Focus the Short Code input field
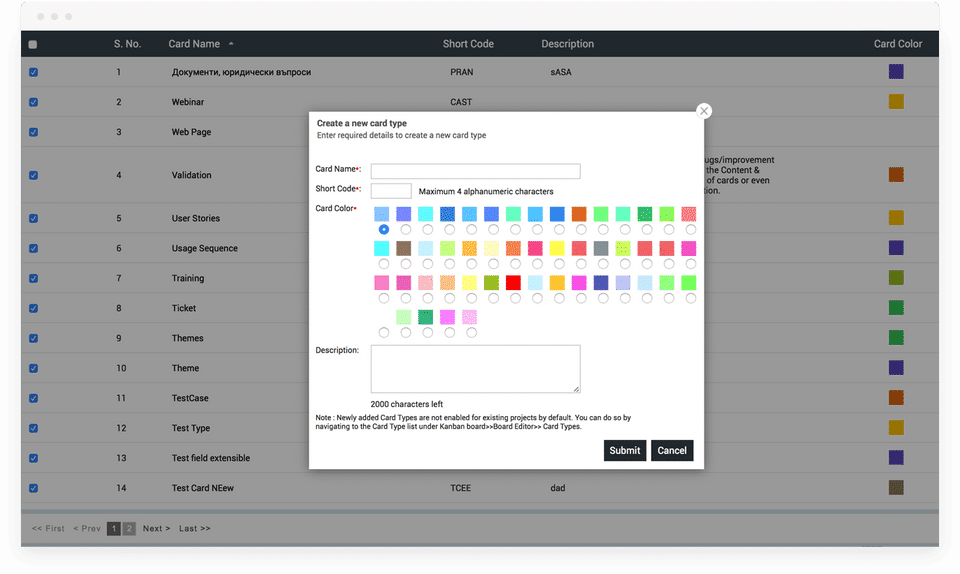This screenshot has height=574, width=960. pos(391,191)
